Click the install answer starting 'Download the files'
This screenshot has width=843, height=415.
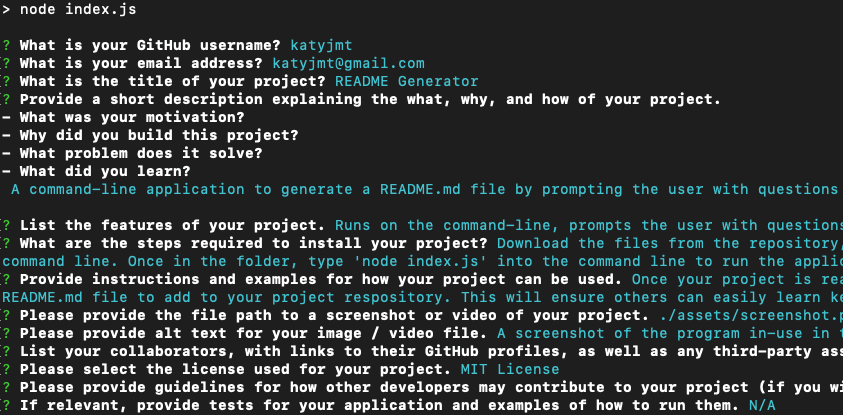668,243
